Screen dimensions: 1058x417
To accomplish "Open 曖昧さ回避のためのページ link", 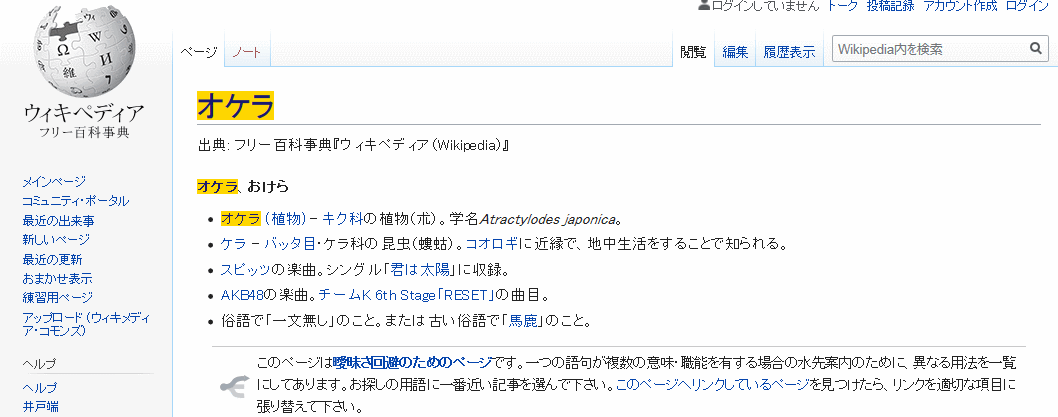I will pos(413,362).
